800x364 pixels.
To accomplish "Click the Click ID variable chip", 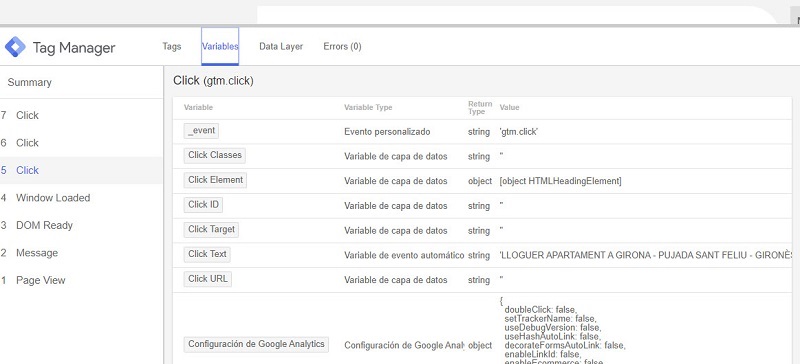I will pyautogui.click(x=203, y=205).
